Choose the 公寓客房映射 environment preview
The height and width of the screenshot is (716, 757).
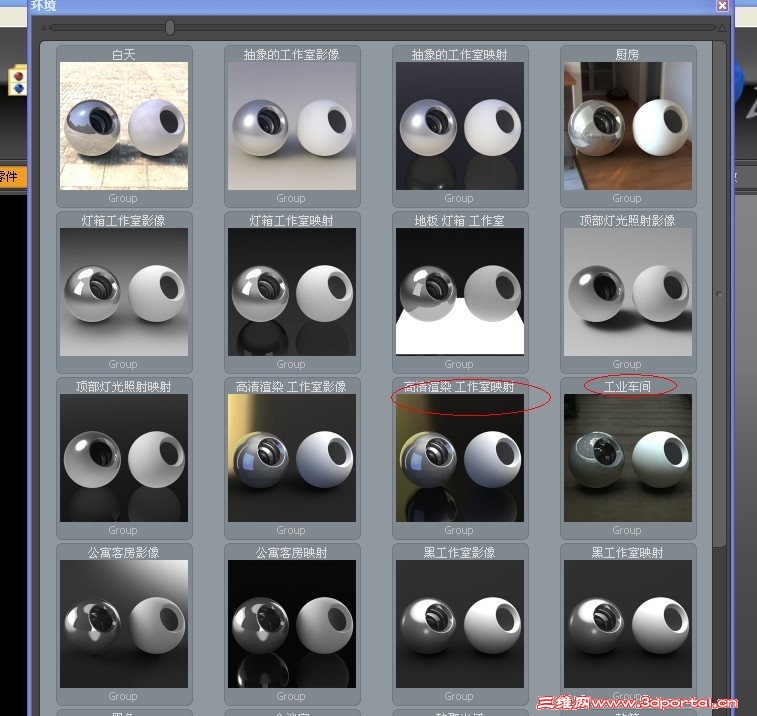tap(292, 624)
